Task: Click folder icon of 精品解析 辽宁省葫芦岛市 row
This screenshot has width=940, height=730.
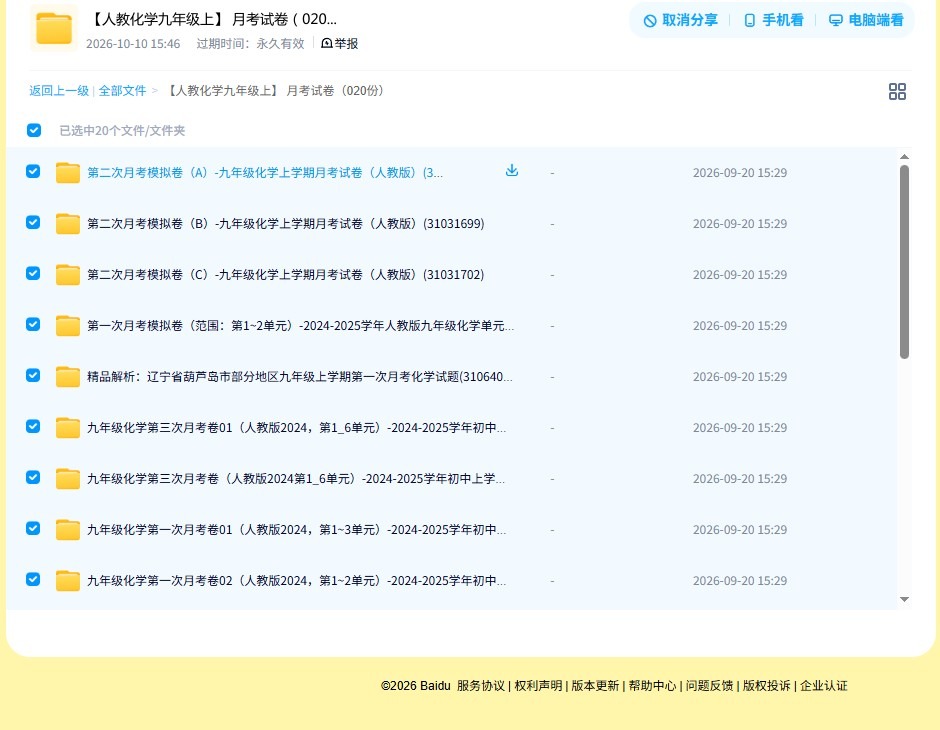Action: click(68, 376)
